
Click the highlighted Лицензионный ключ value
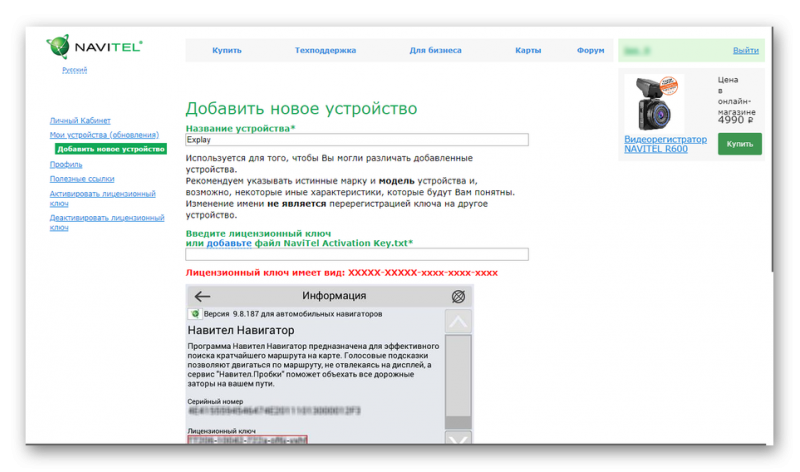pos(247,440)
